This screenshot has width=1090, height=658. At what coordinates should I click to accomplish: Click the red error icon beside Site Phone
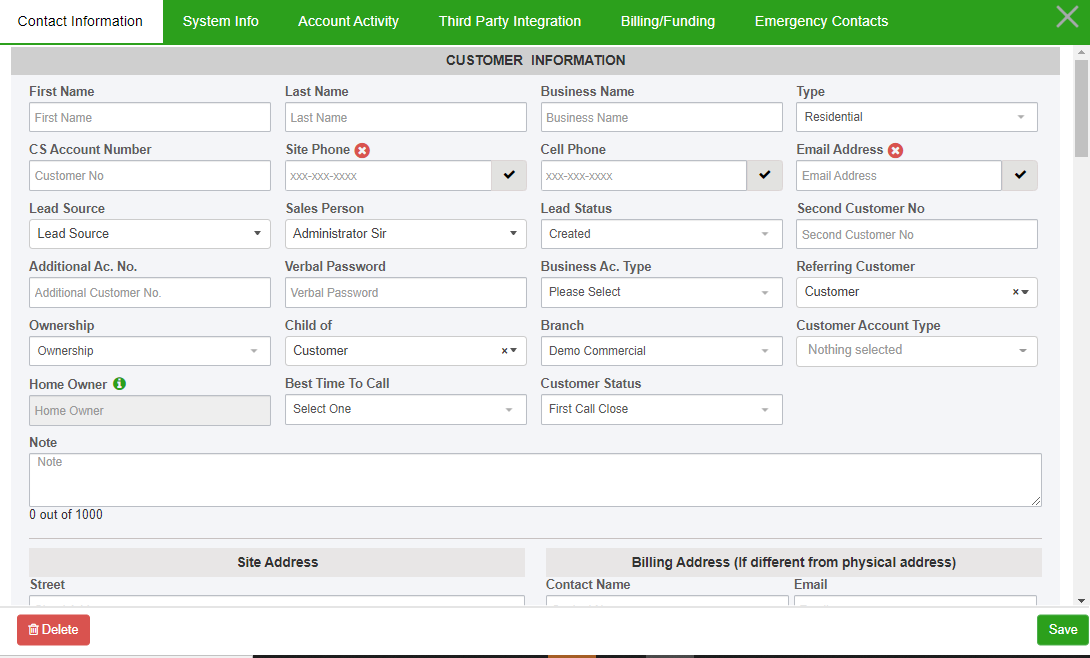362,150
